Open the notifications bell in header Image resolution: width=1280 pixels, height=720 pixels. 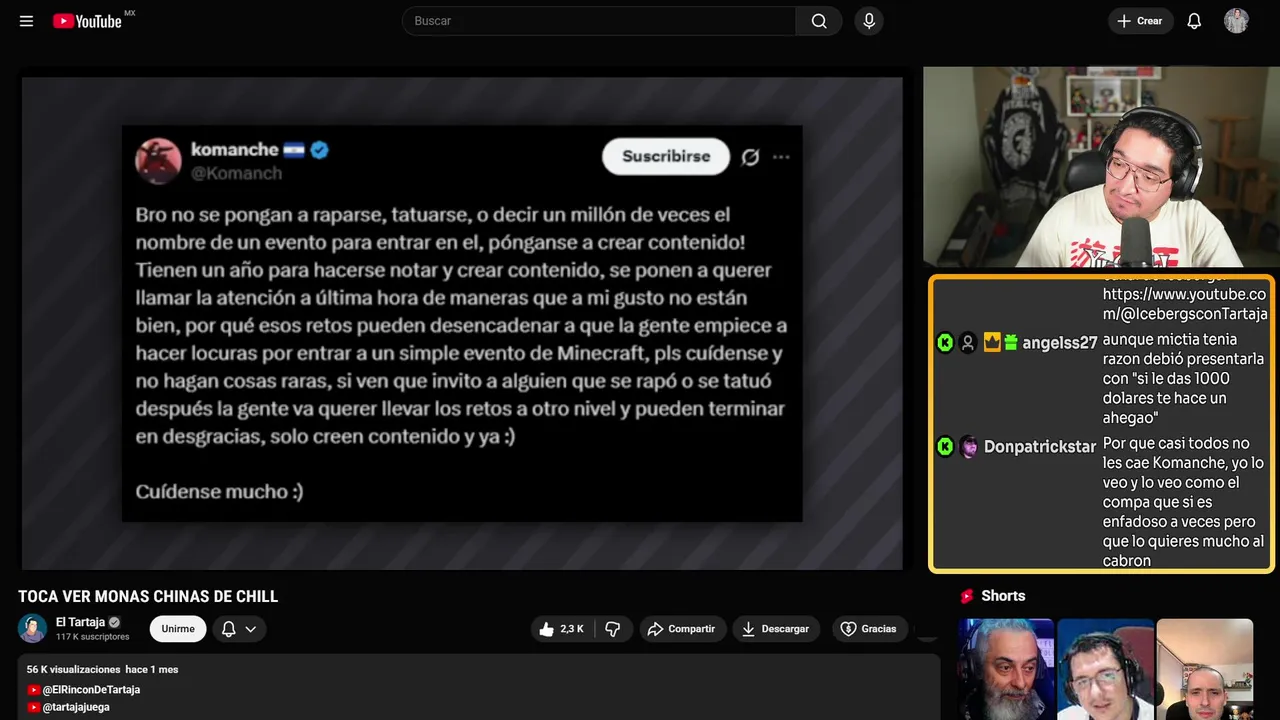[x=1194, y=21]
